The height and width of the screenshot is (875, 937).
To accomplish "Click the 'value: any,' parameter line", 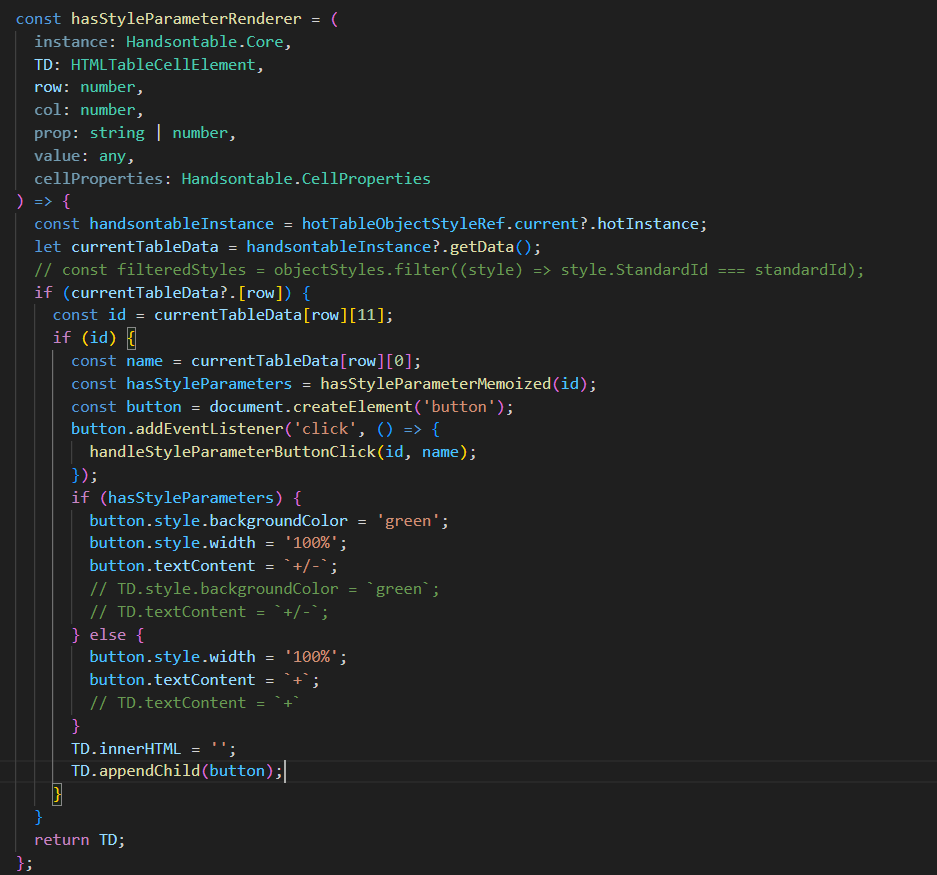I will click(x=84, y=156).
